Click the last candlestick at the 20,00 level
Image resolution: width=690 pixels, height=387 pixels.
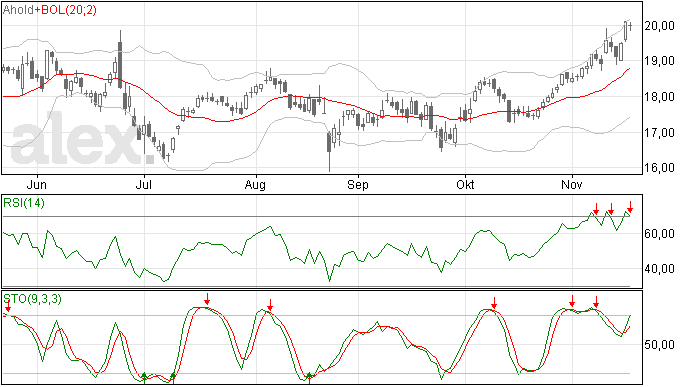pyautogui.click(x=630, y=26)
